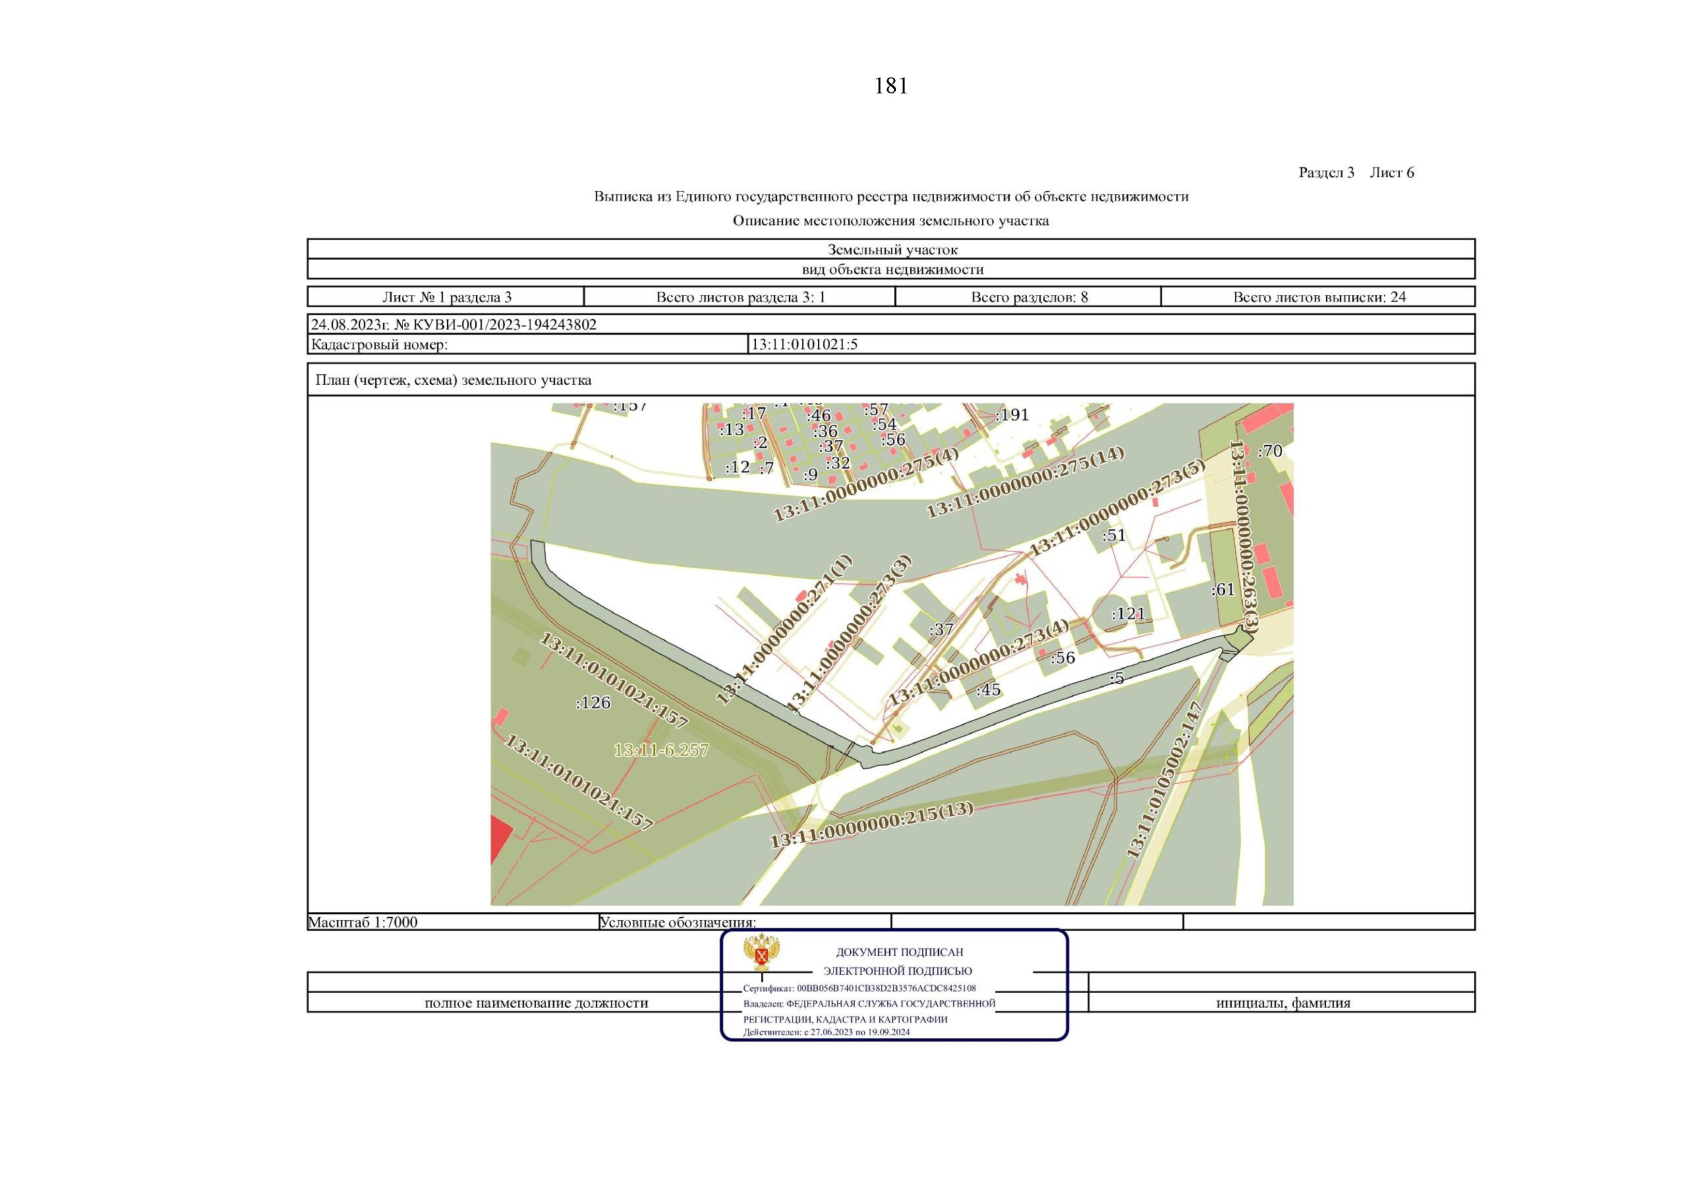Click the "Условные обозначения:" legend label

[677, 922]
